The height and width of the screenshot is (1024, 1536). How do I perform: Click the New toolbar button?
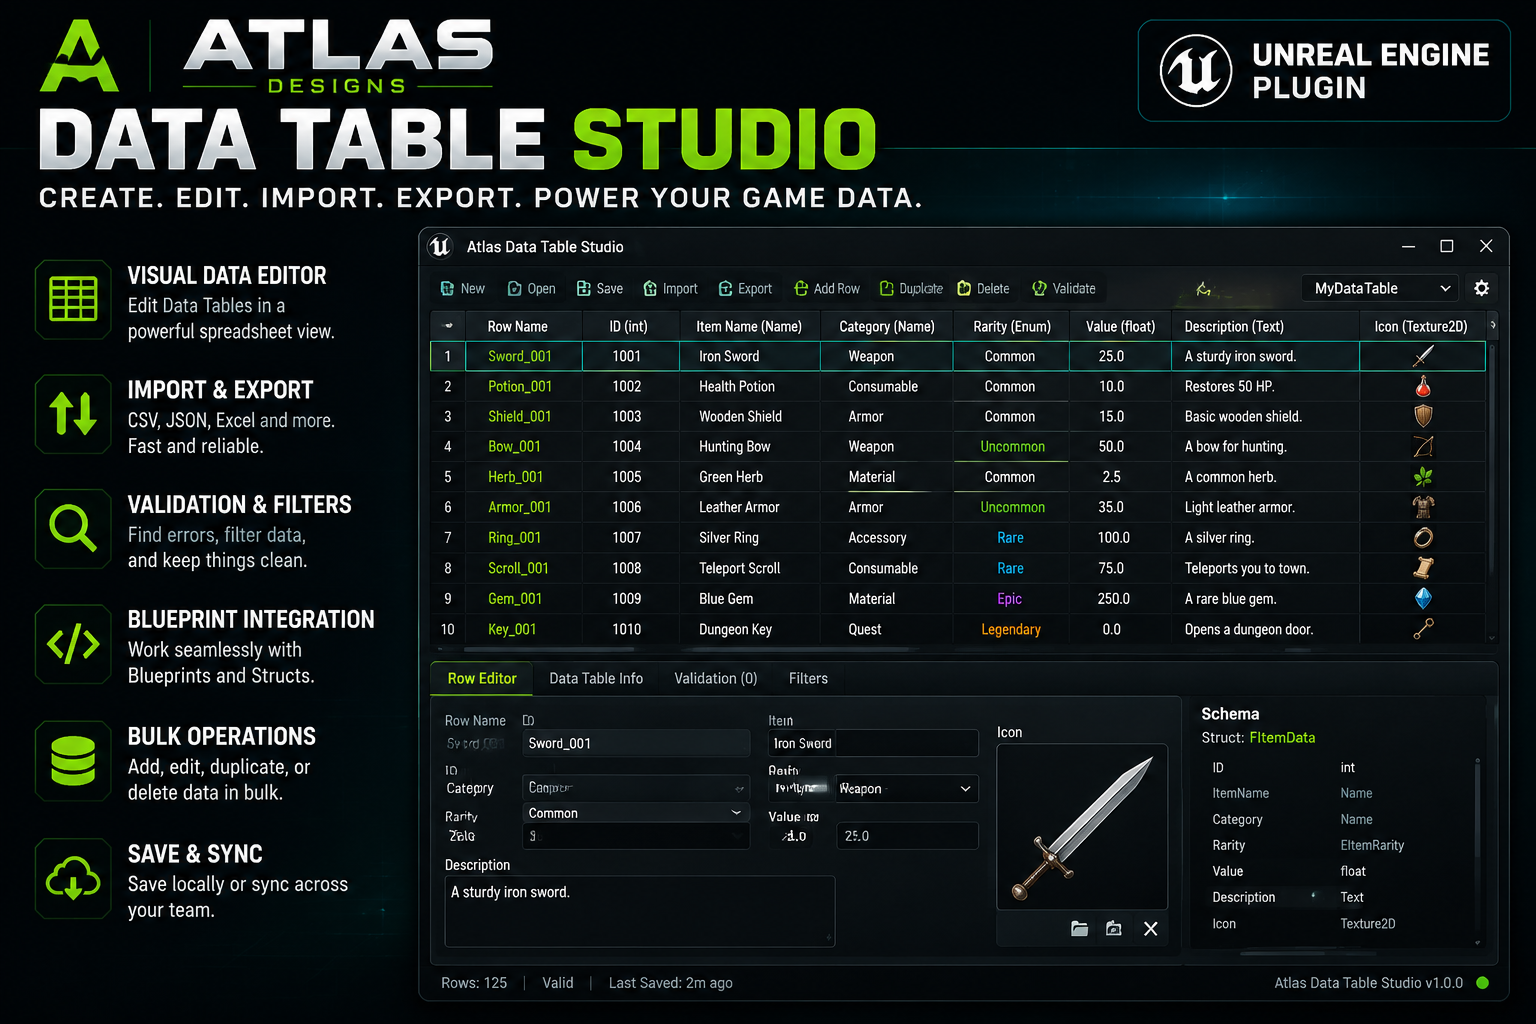[463, 288]
